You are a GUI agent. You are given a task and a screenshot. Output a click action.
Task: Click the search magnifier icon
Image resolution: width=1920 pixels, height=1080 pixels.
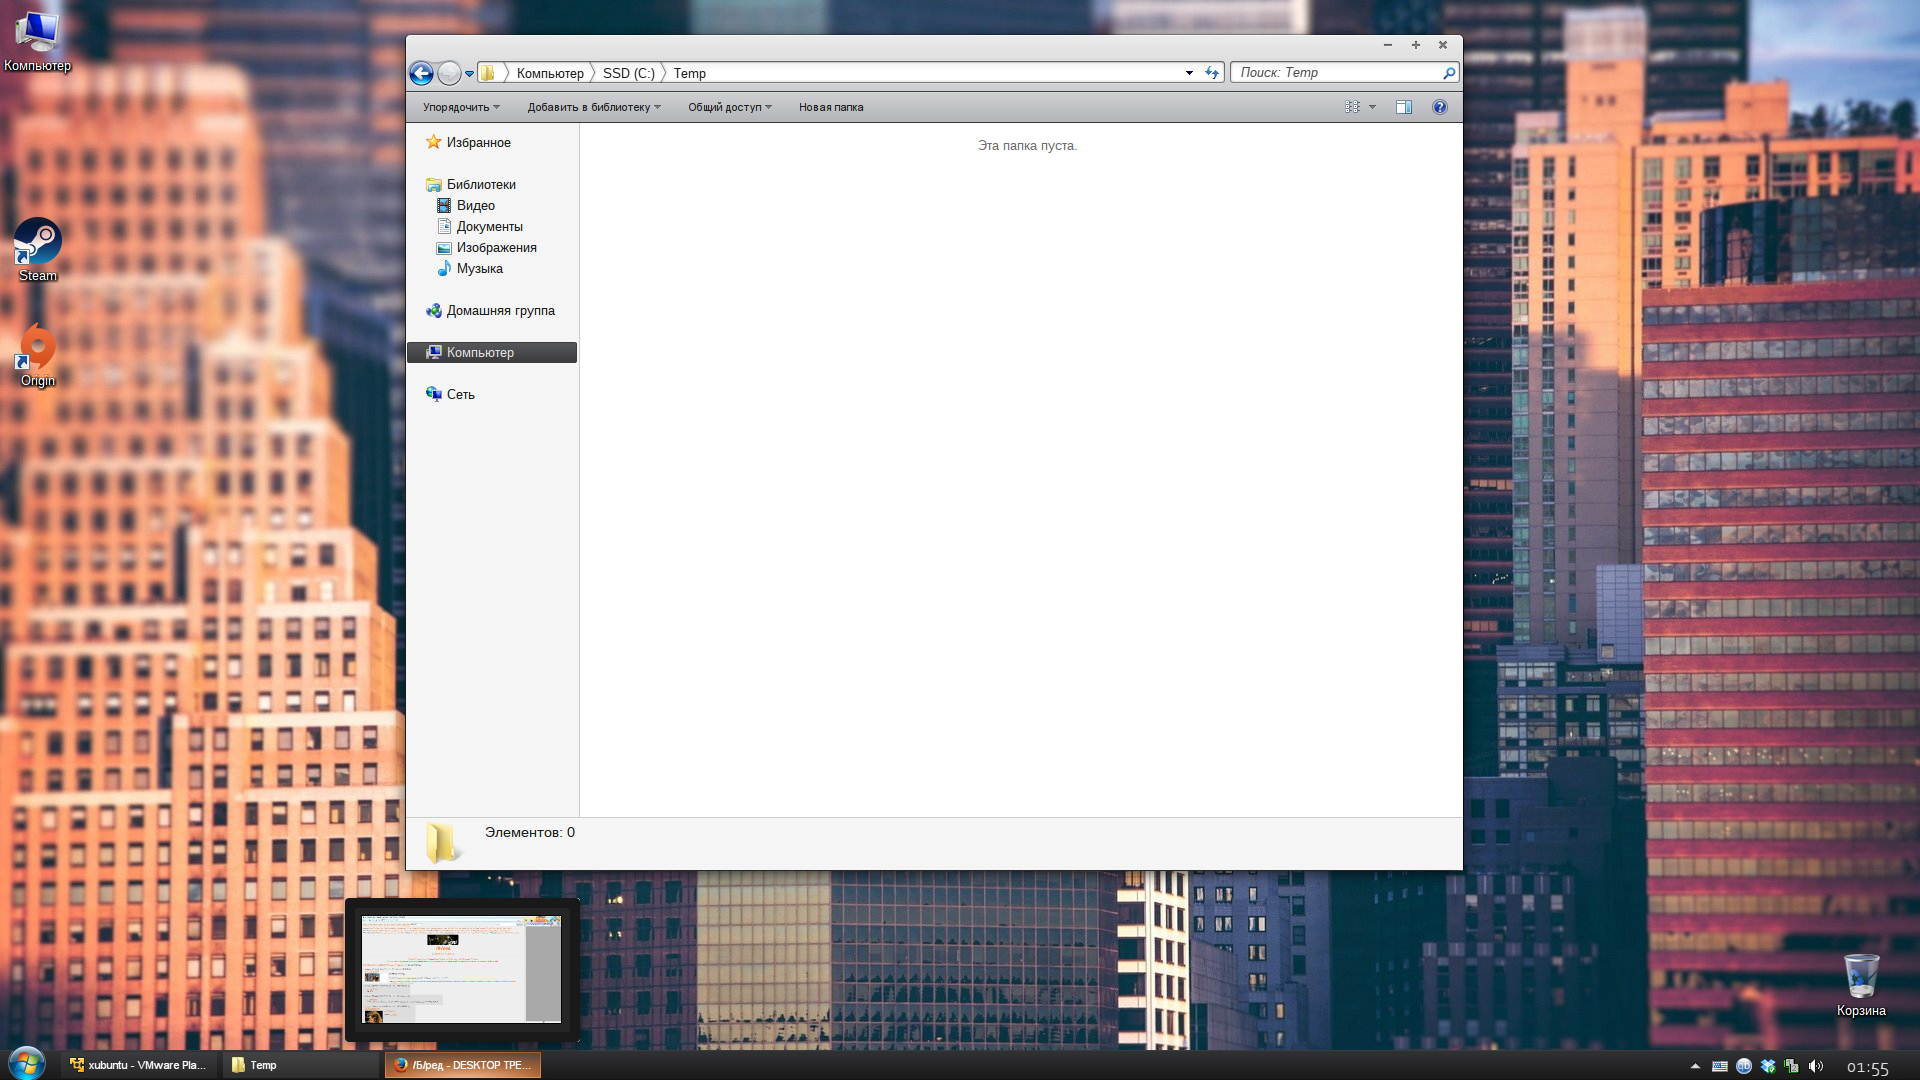(x=1448, y=73)
